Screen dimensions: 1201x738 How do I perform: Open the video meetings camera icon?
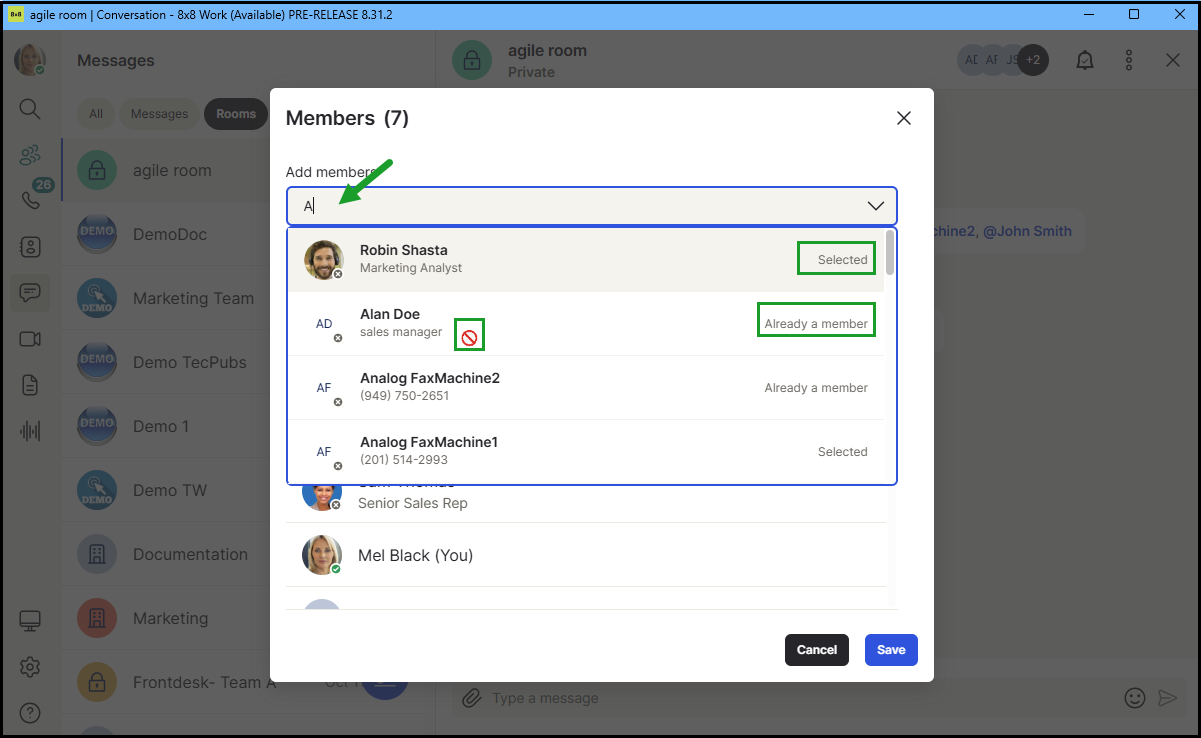pos(30,339)
